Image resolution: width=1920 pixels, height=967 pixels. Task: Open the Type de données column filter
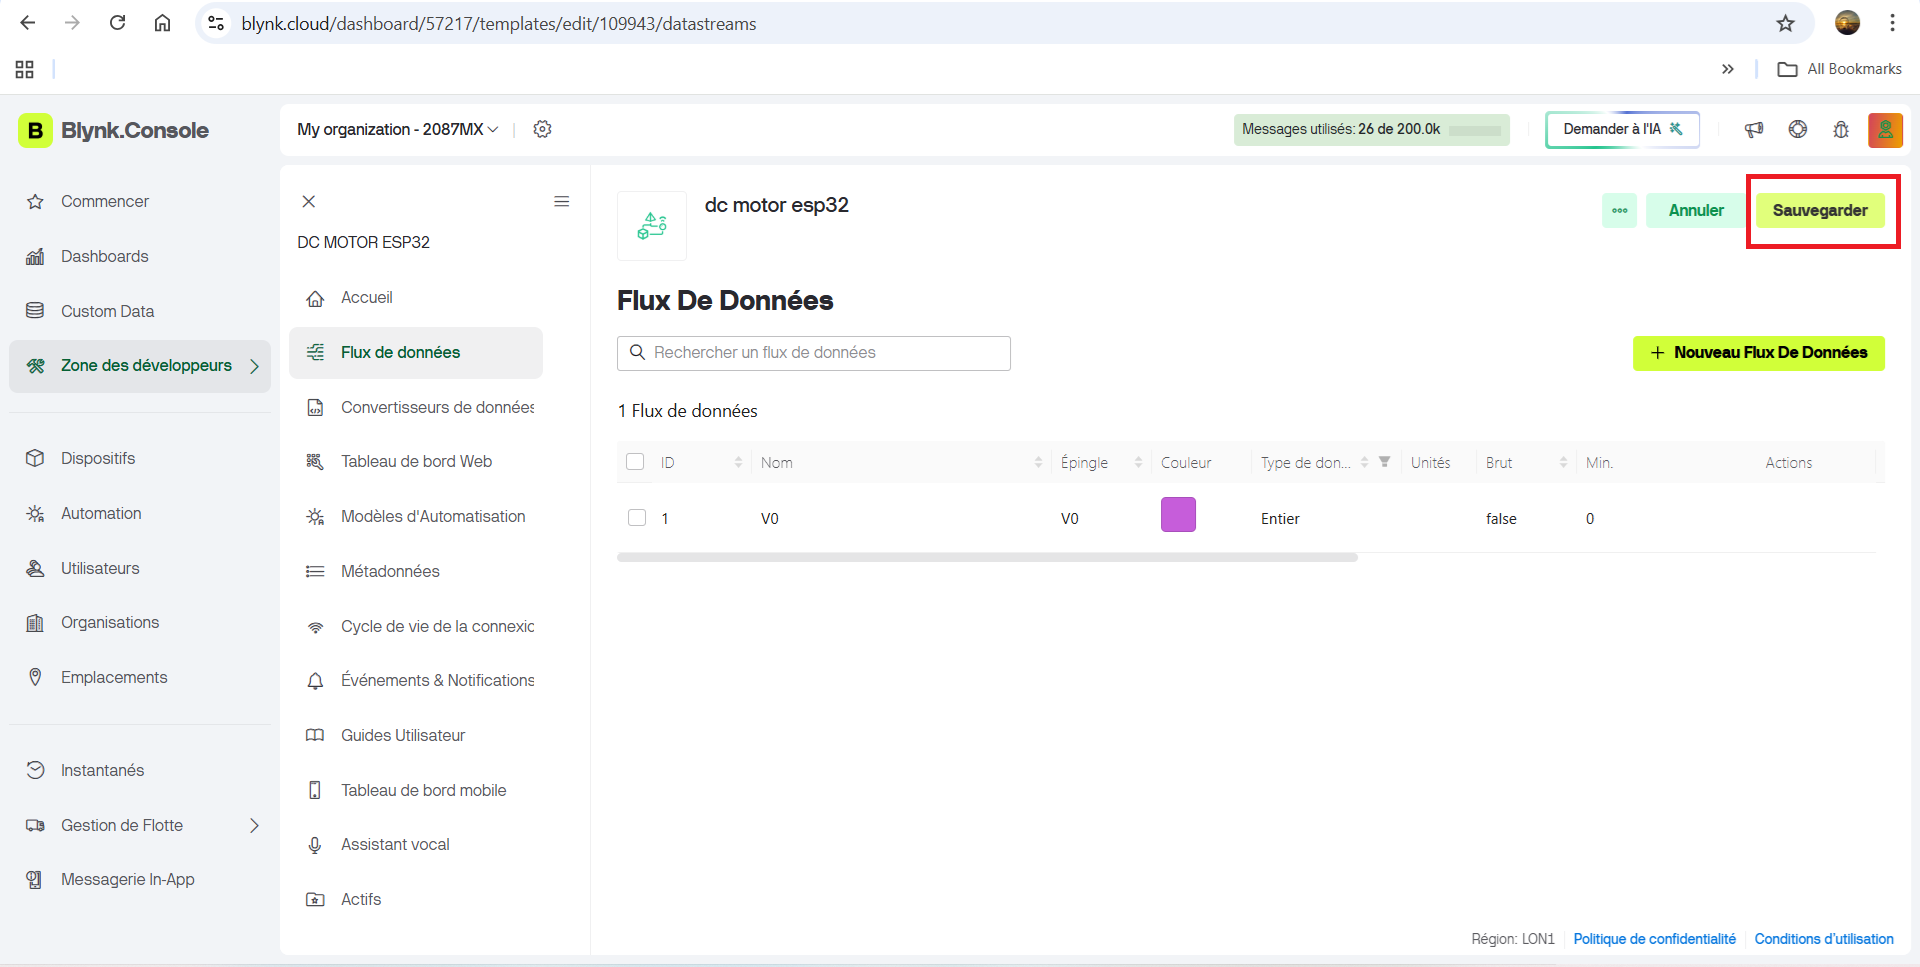(x=1385, y=461)
